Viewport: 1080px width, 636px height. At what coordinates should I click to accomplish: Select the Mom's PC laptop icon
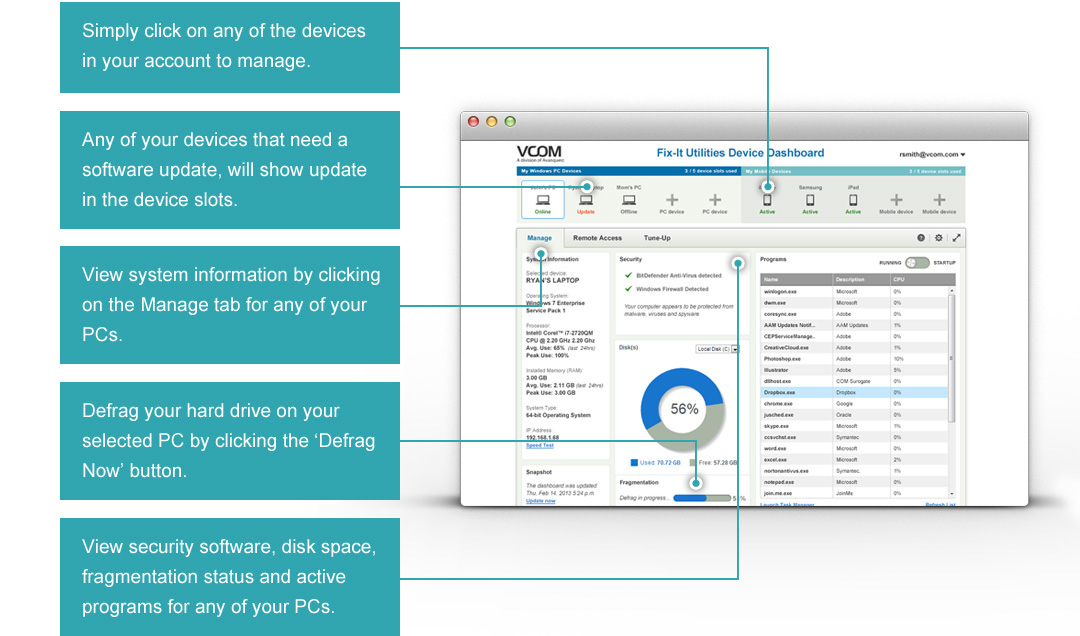tap(629, 200)
